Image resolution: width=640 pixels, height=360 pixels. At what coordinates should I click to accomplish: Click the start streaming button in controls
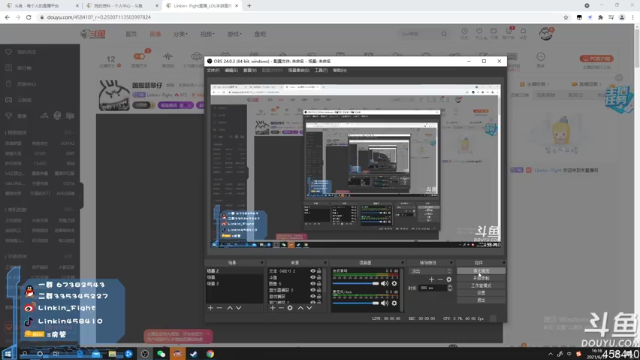(481, 271)
